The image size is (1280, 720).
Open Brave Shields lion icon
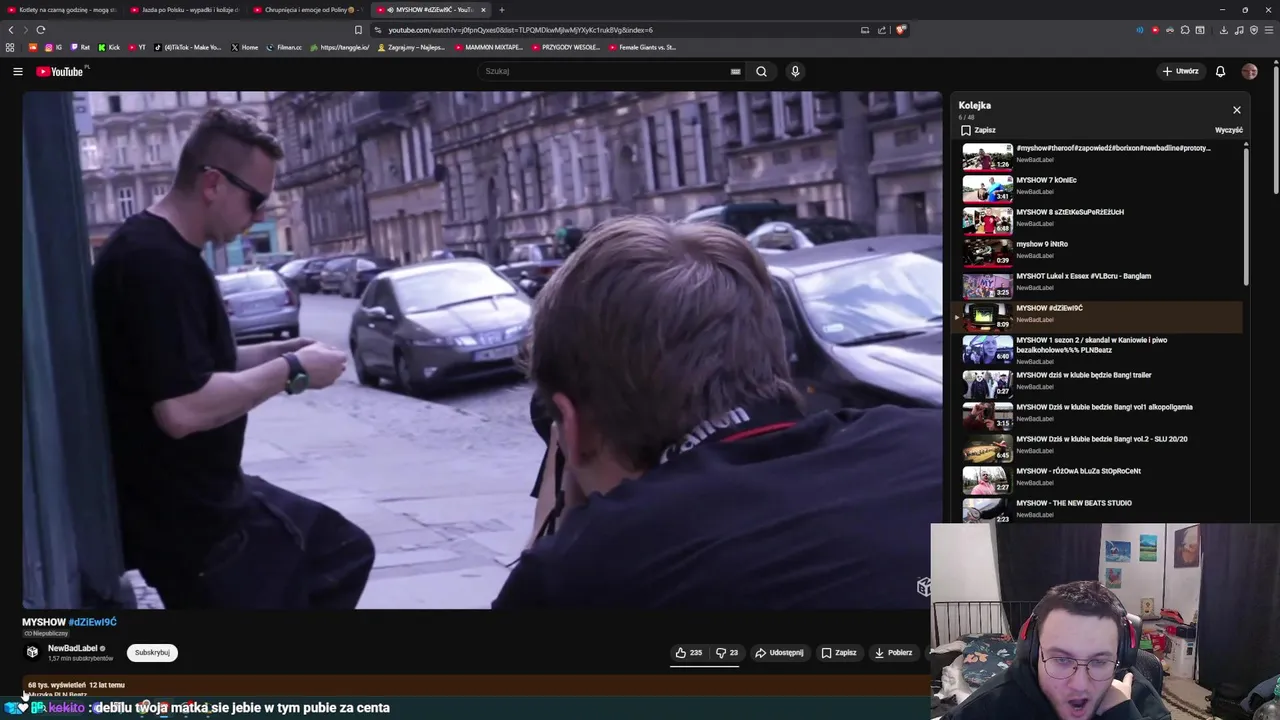pos(900,30)
